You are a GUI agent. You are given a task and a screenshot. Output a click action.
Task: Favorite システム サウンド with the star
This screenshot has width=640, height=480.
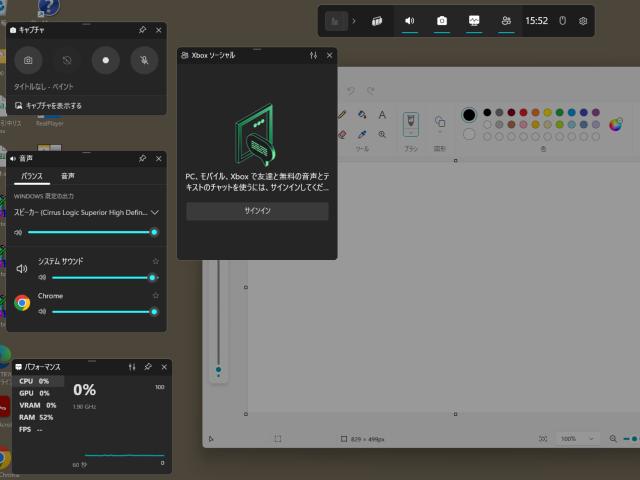point(156,261)
